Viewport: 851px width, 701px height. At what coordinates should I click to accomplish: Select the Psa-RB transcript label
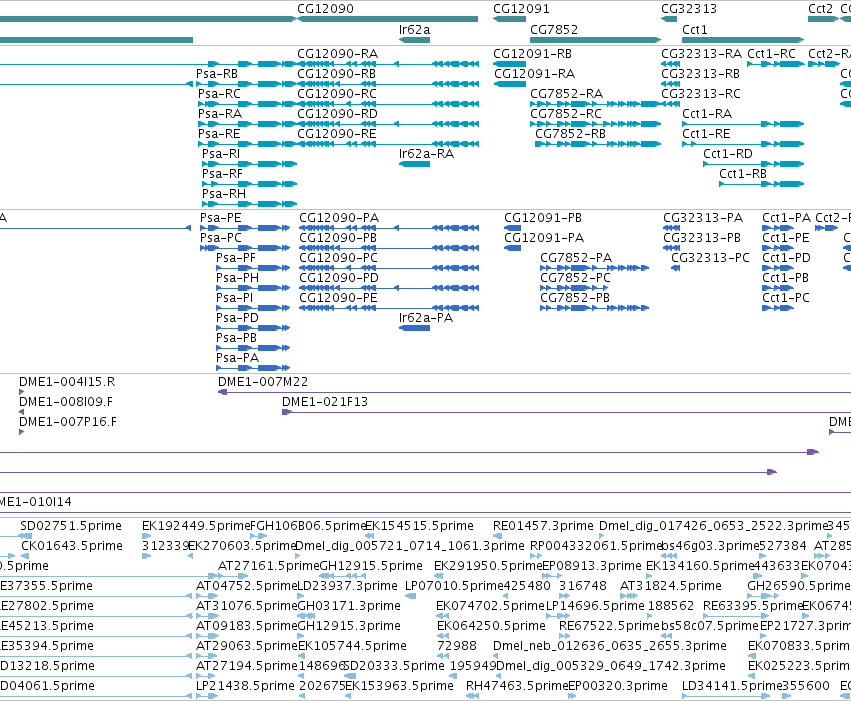point(217,74)
